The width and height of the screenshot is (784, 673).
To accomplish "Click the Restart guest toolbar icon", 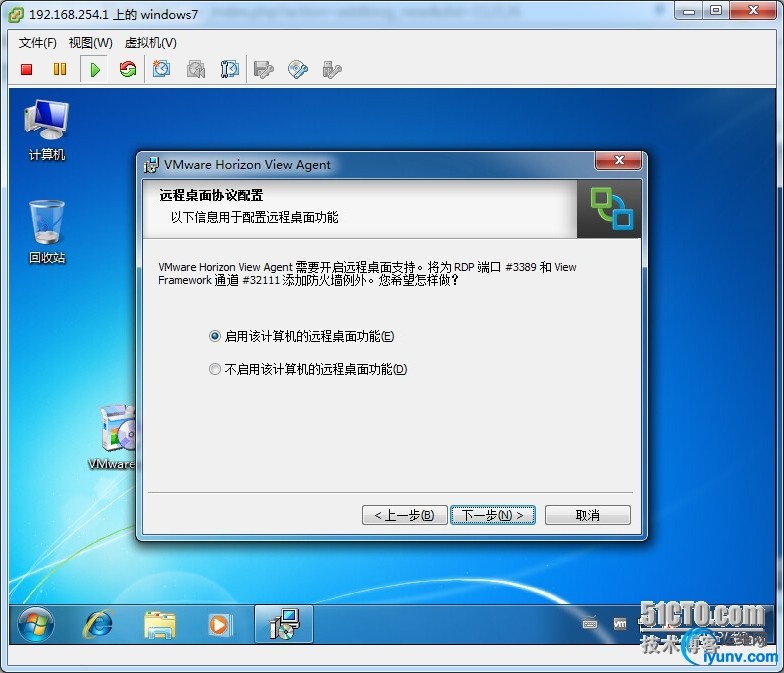I will click(x=128, y=69).
